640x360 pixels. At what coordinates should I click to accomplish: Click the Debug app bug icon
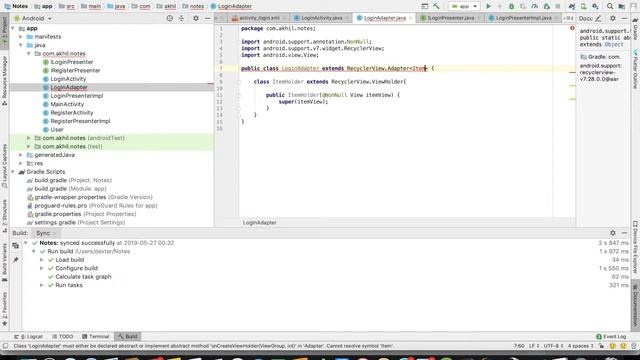tap(511, 6)
